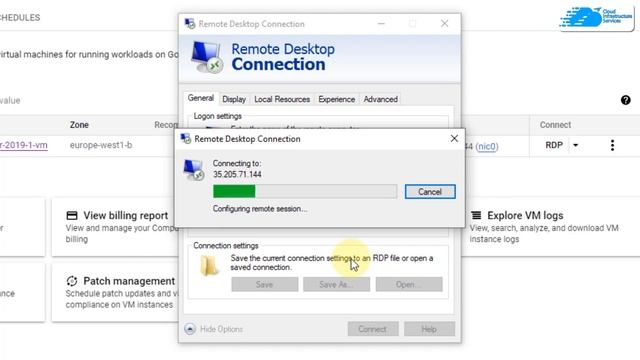Click the connection progress bar
This screenshot has width=640, height=360.
coord(305,191)
